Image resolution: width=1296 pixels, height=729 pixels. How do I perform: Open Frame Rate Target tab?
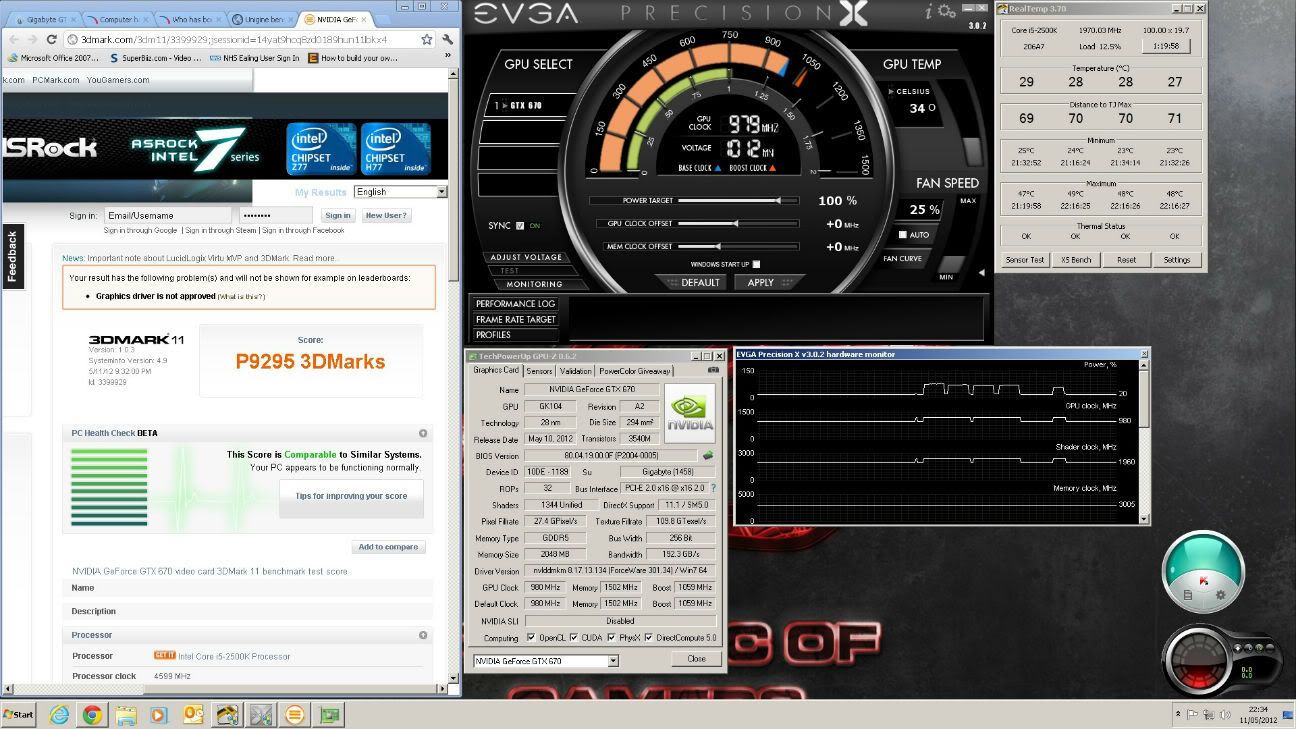(515, 319)
